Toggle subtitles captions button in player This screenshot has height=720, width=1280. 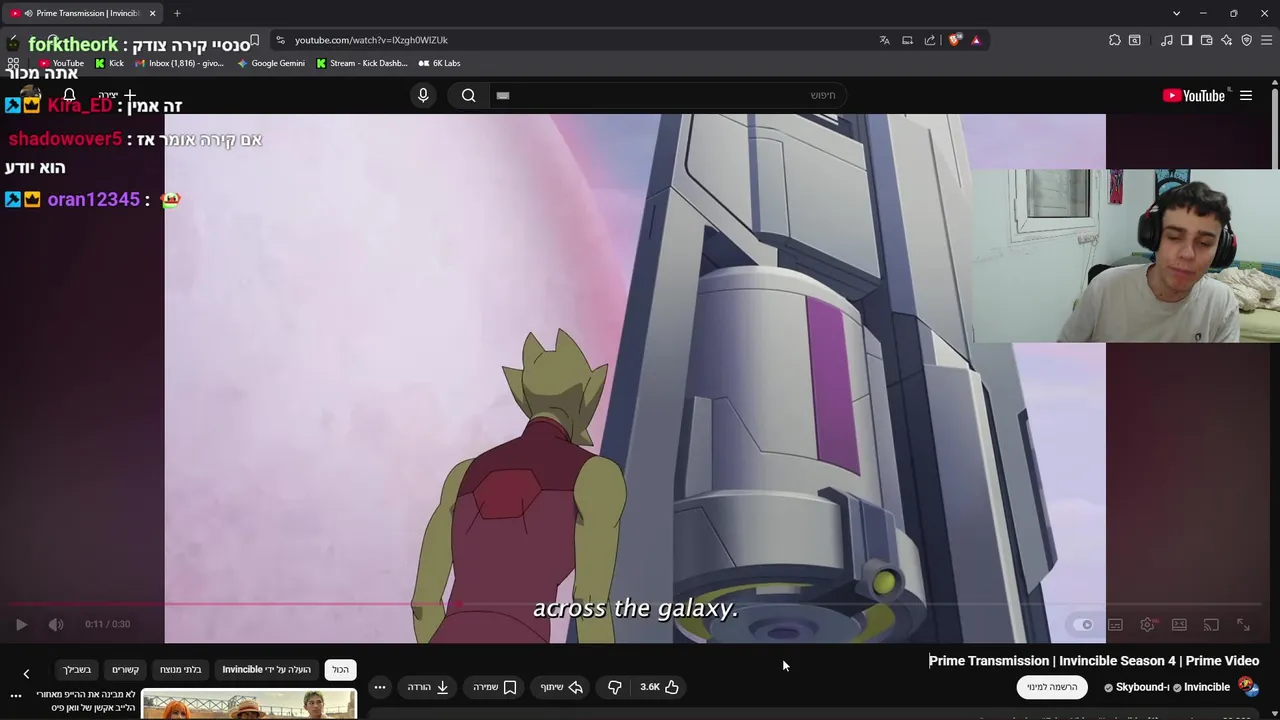1115,625
